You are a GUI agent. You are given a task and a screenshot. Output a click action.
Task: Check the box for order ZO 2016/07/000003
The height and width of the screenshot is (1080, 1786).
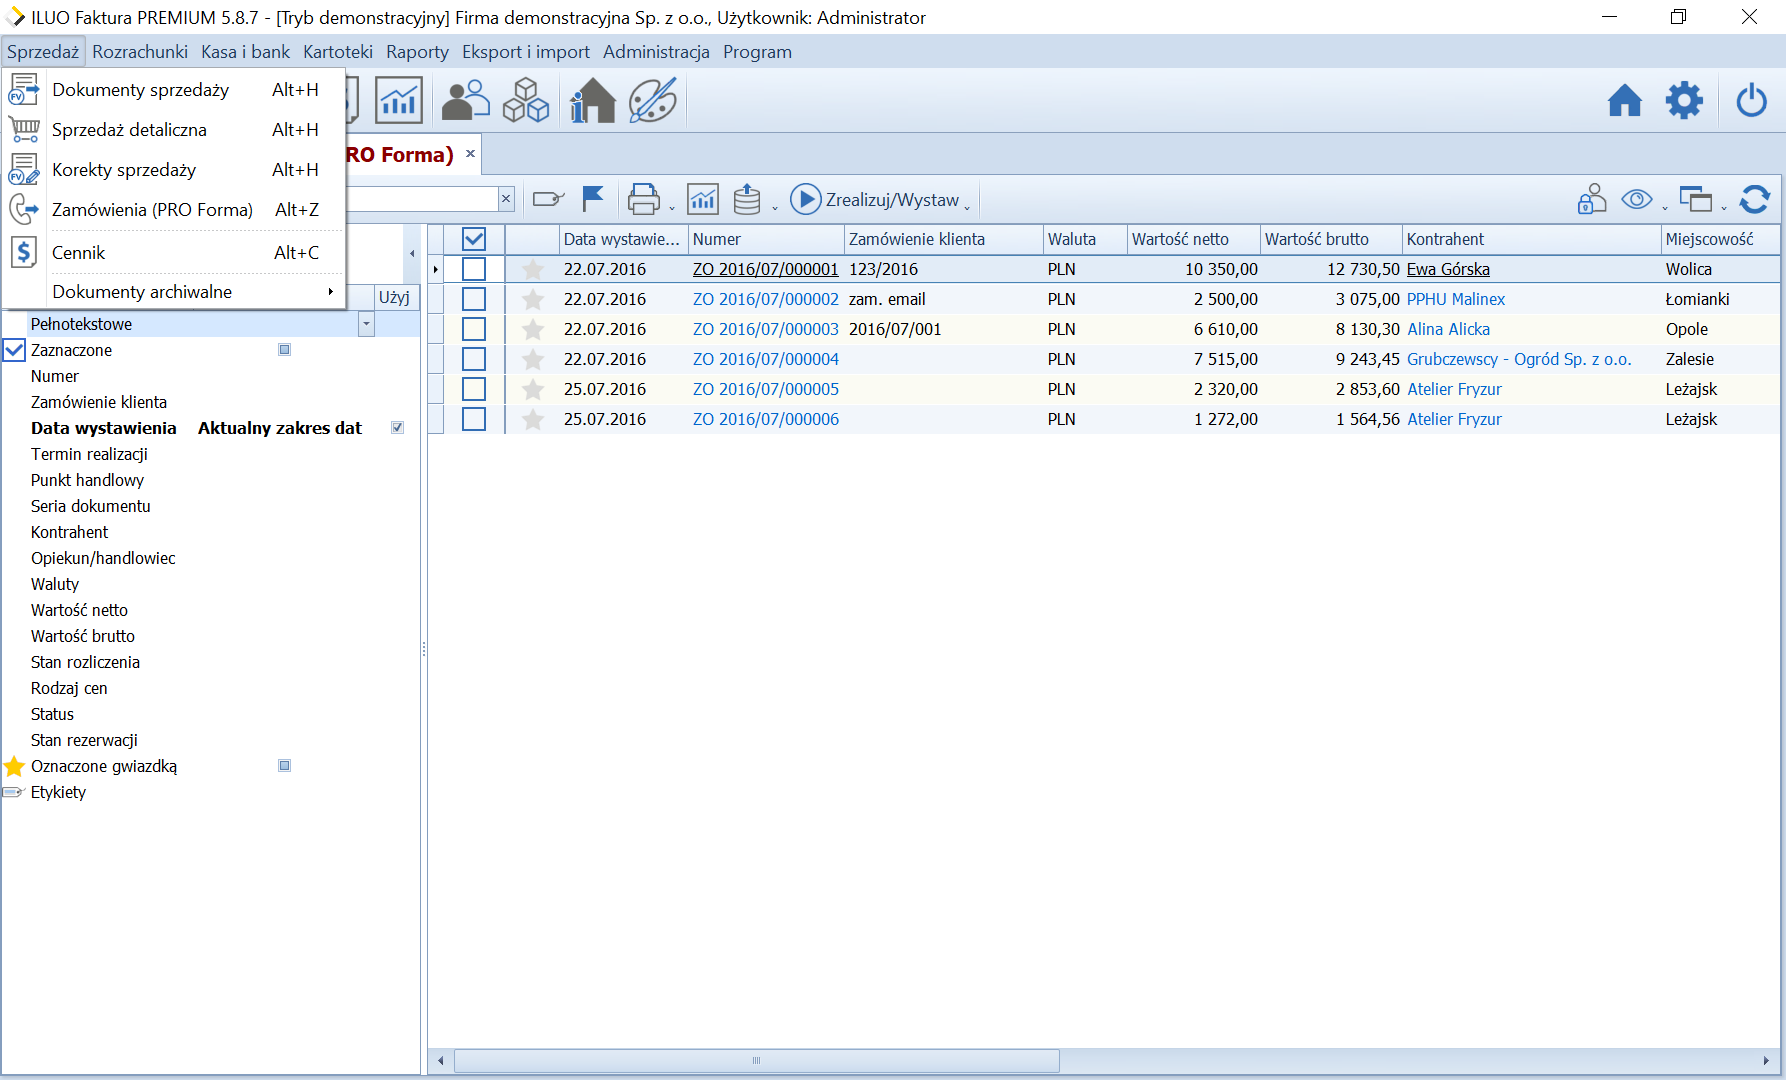(474, 329)
